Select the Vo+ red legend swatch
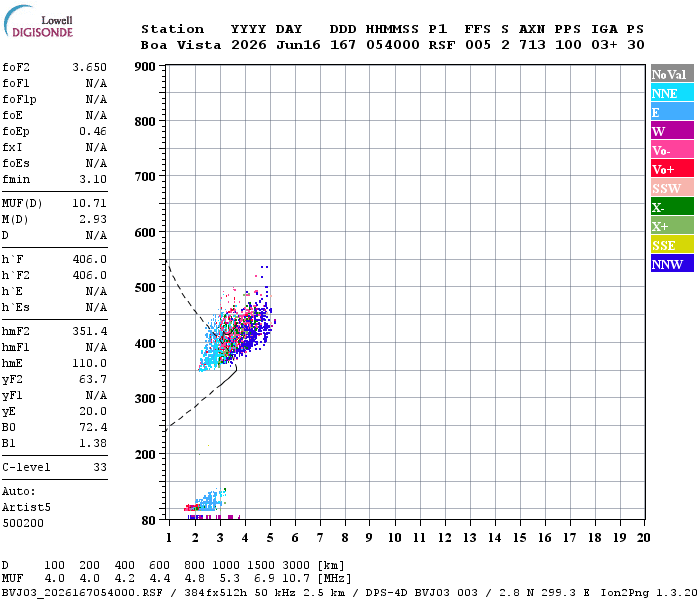The width and height of the screenshot is (700, 600). coord(672,168)
